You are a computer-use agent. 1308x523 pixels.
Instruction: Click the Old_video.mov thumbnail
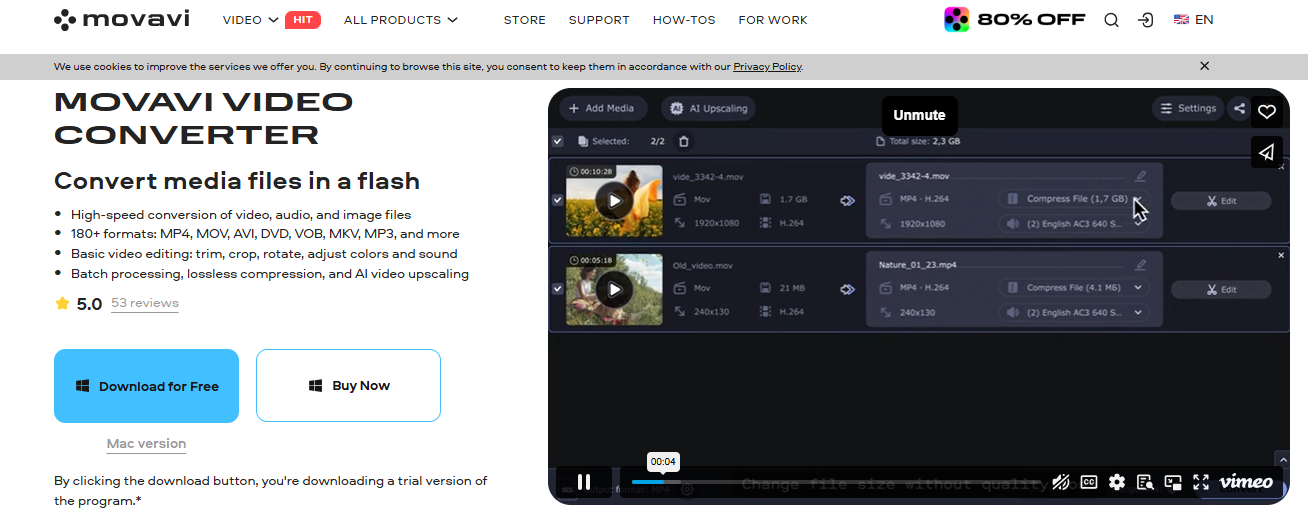click(x=614, y=289)
